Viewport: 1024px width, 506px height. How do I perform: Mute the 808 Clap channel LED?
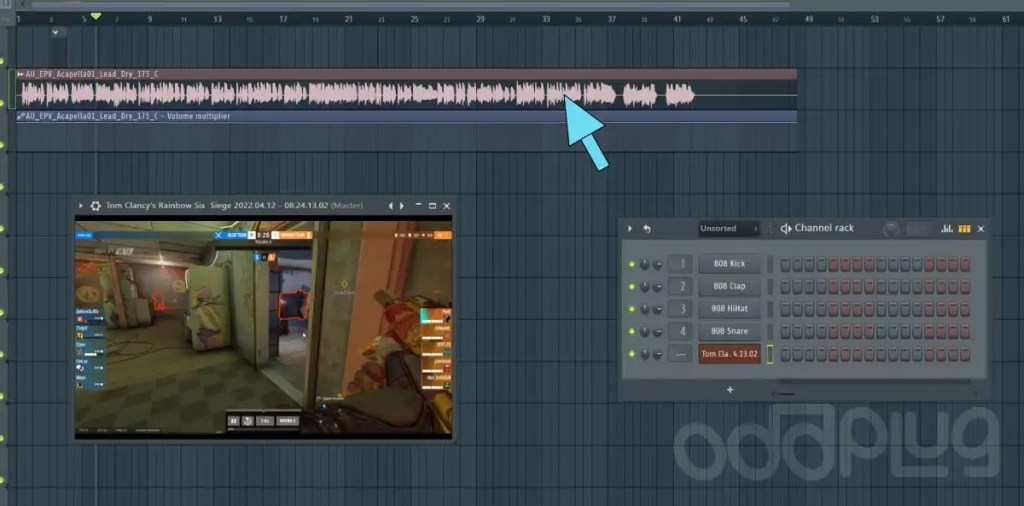pos(632,287)
